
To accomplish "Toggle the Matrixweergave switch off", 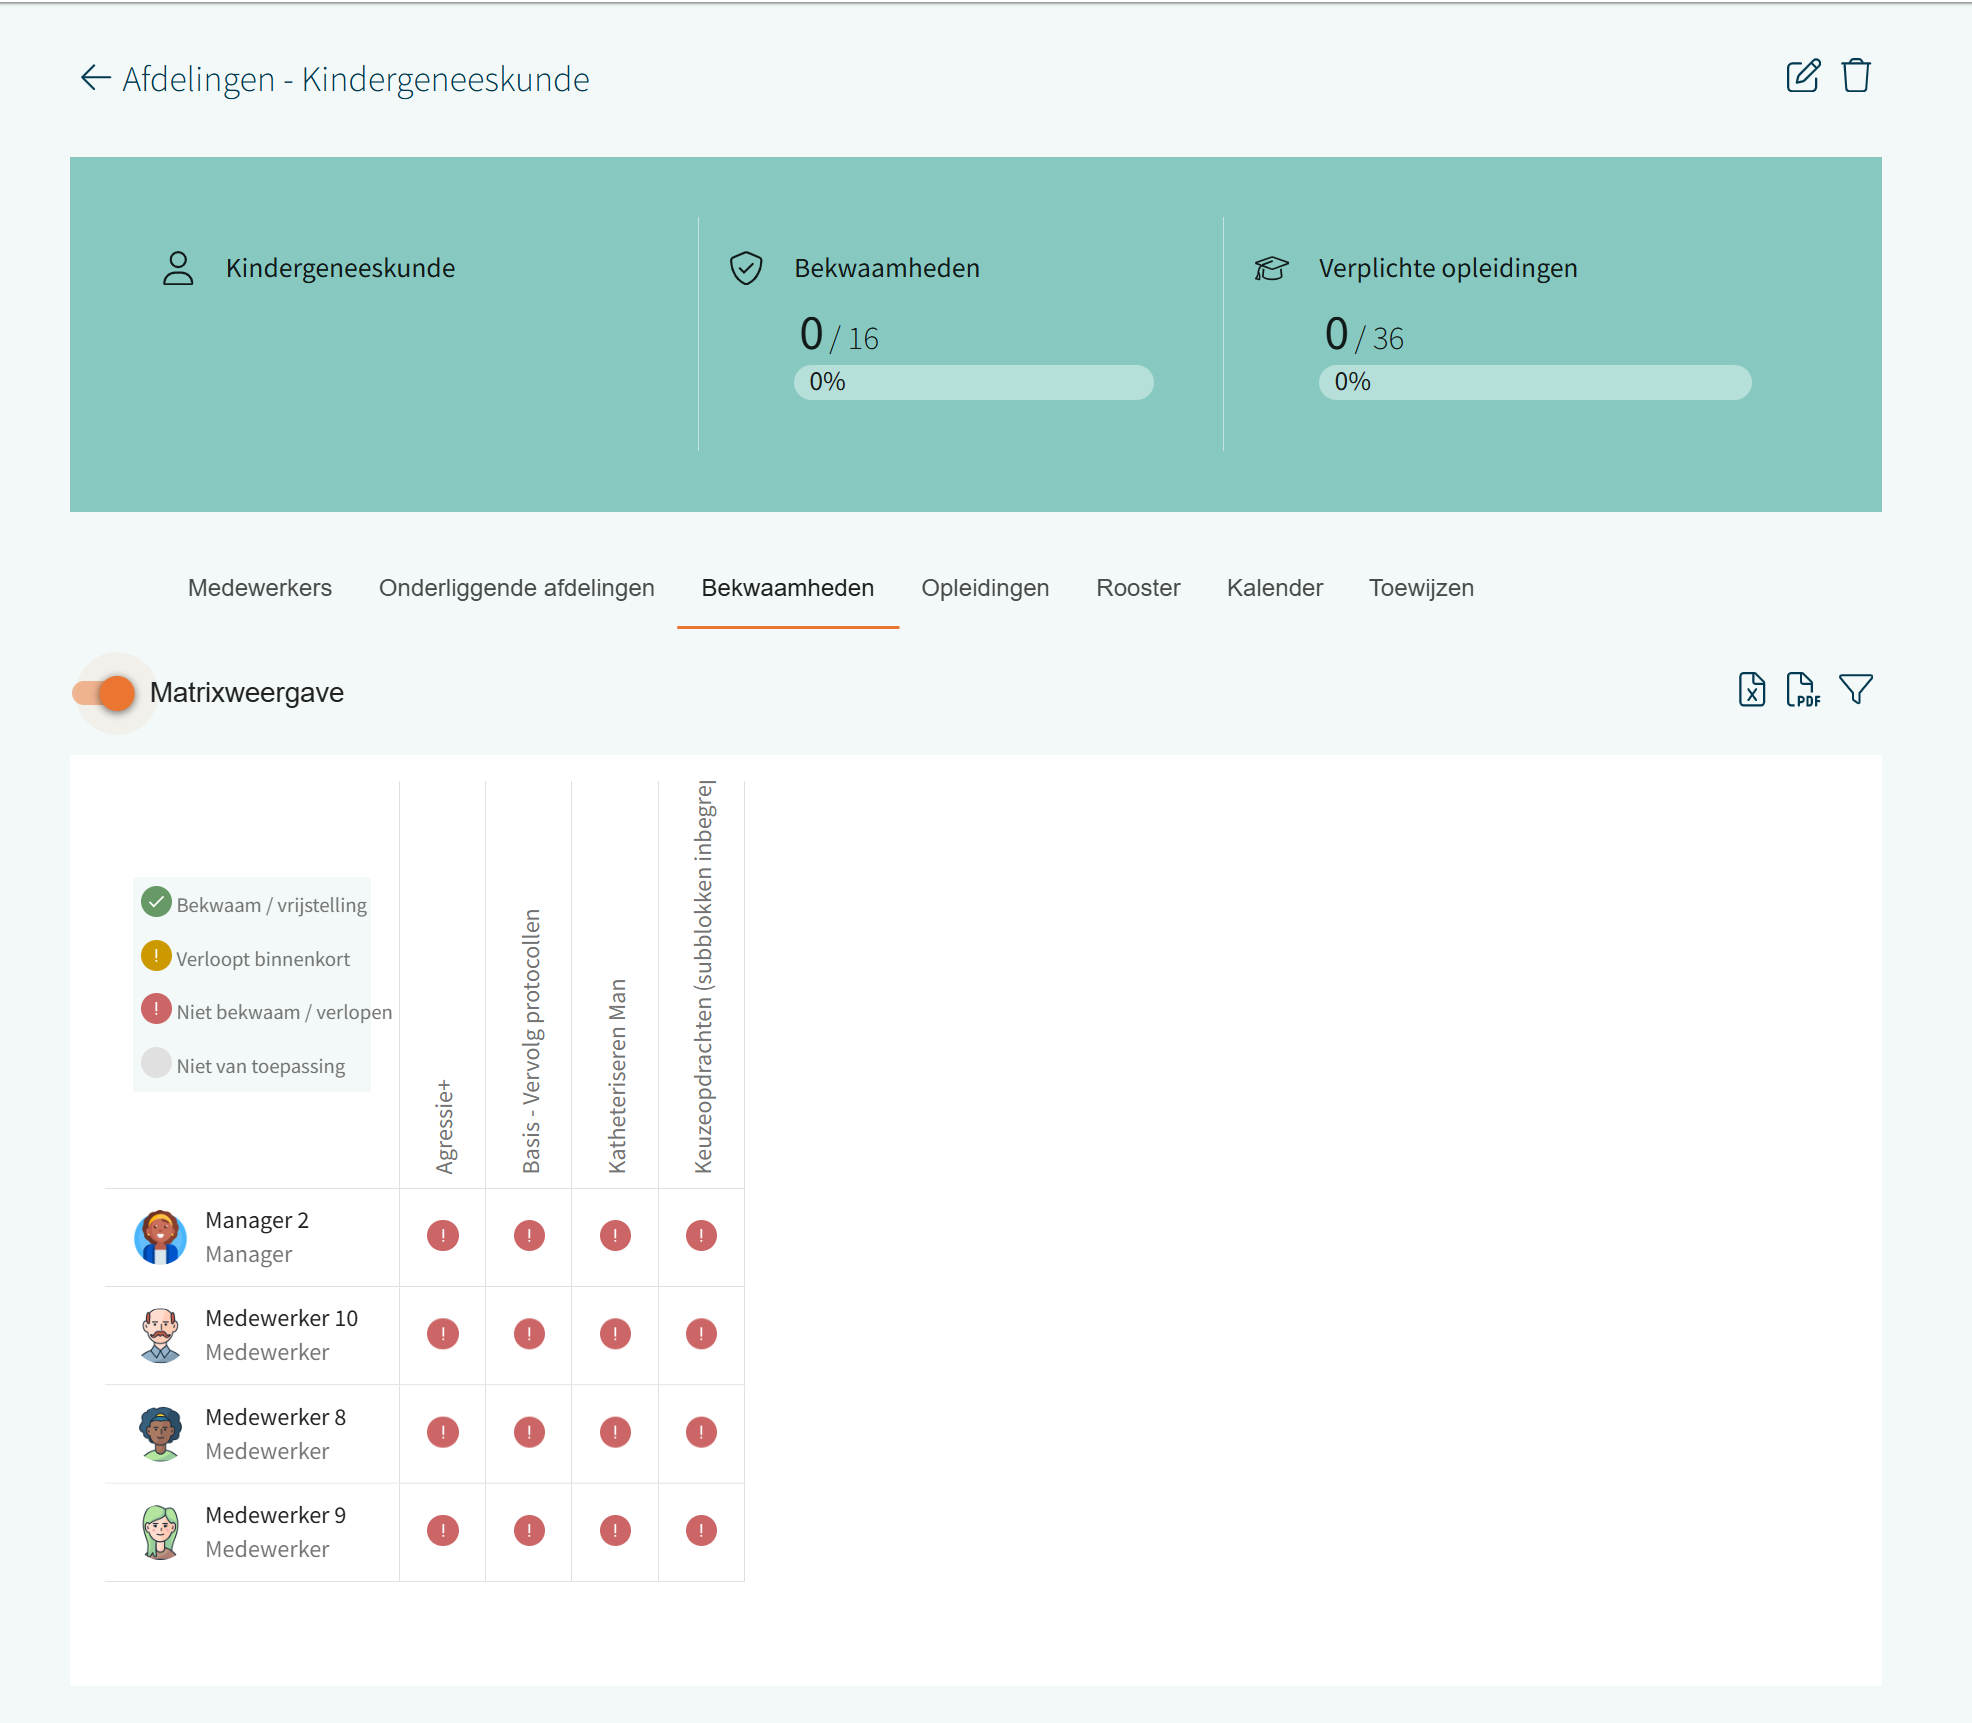I will 105,693.
